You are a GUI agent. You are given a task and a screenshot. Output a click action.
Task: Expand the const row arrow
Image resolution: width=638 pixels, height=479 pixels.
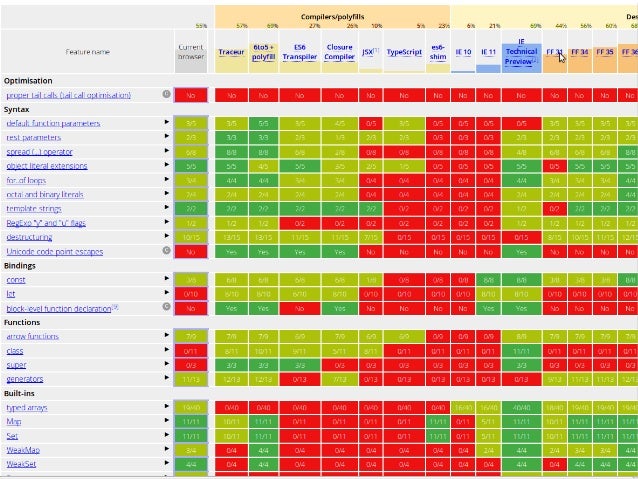pos(166,278)
